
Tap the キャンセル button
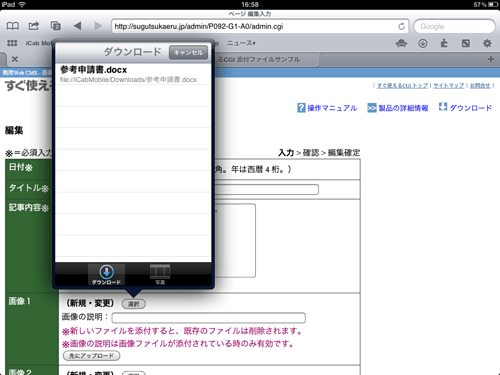[x=188, y=52]
